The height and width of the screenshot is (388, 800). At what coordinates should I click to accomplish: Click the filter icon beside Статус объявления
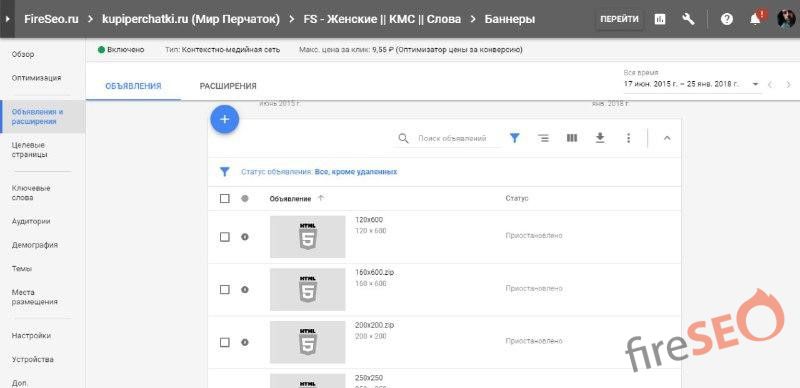tap(224, 172)
